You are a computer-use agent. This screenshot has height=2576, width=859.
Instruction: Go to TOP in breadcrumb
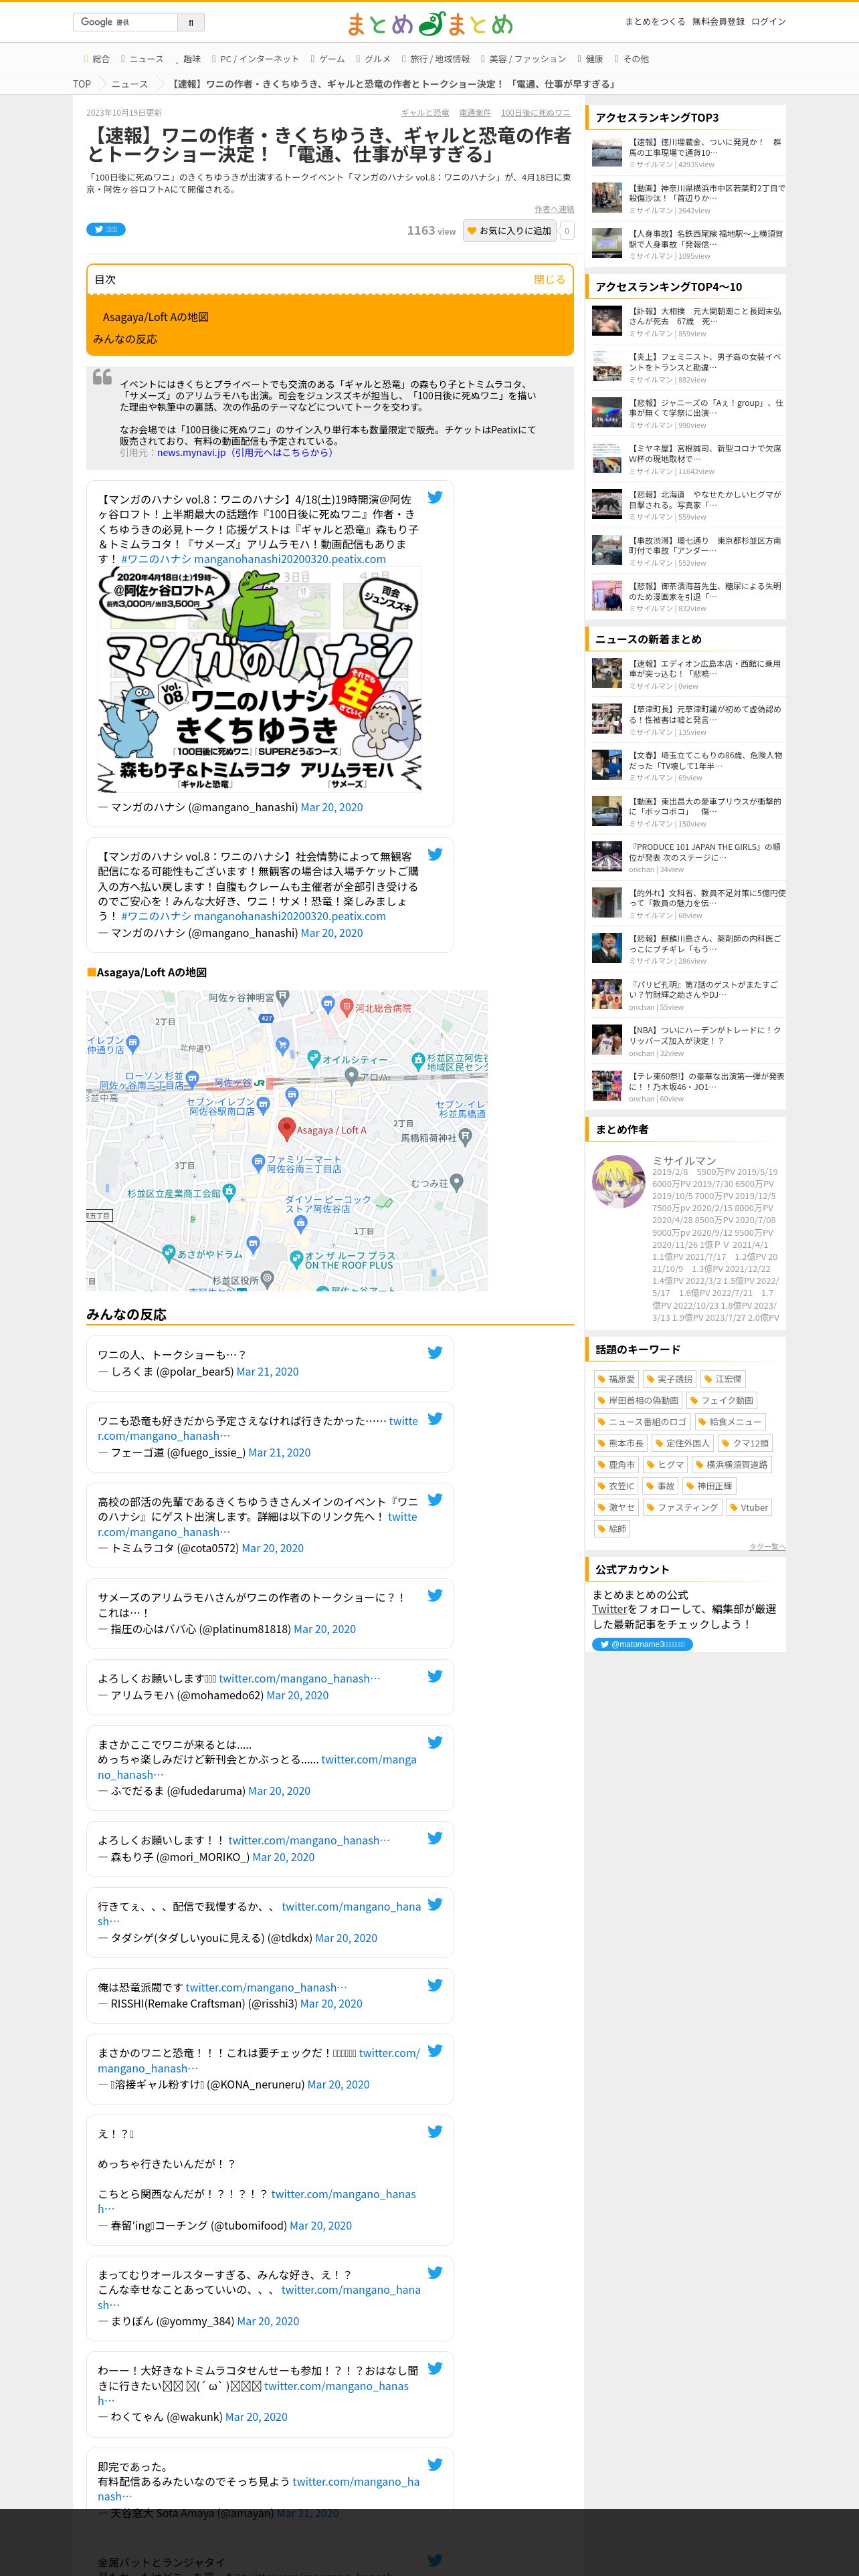click(82, 84)
